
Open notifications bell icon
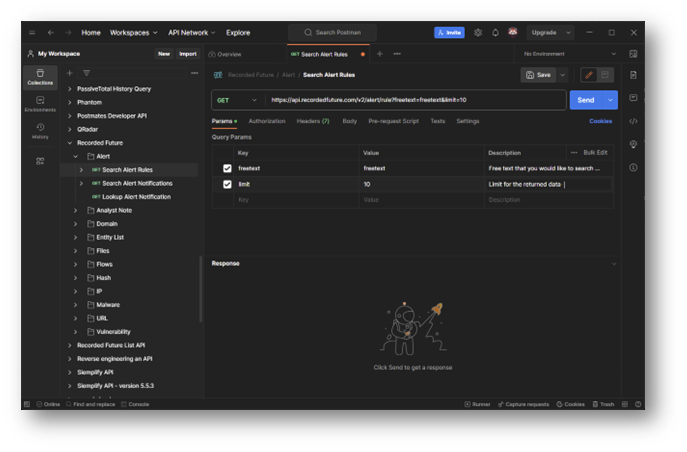(x=495, y=32)
